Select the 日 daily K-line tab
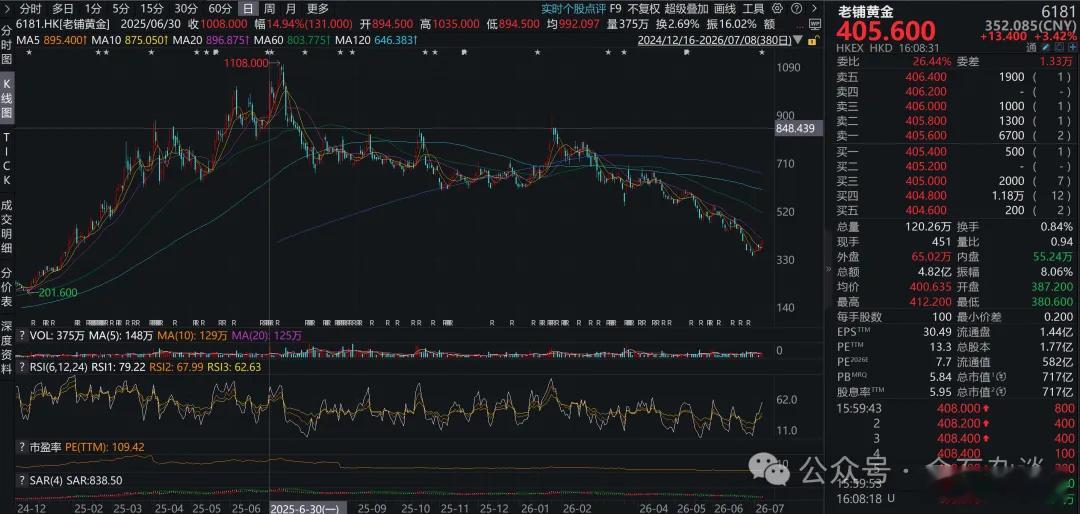 pyautogui.click(x=247, y=8)
